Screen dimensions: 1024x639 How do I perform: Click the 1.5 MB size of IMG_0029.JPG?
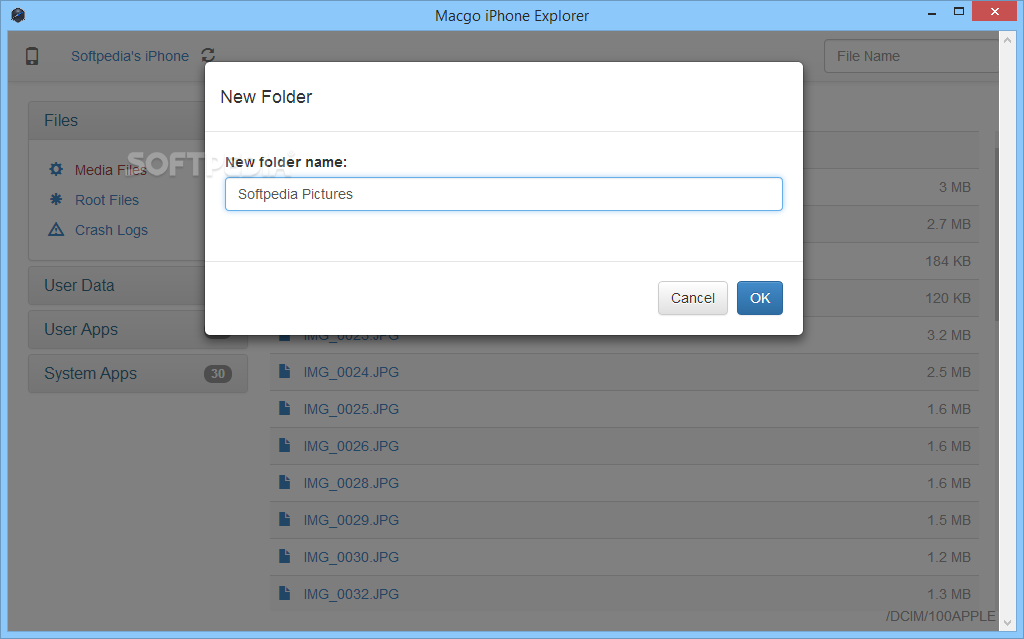coord(949,520)
